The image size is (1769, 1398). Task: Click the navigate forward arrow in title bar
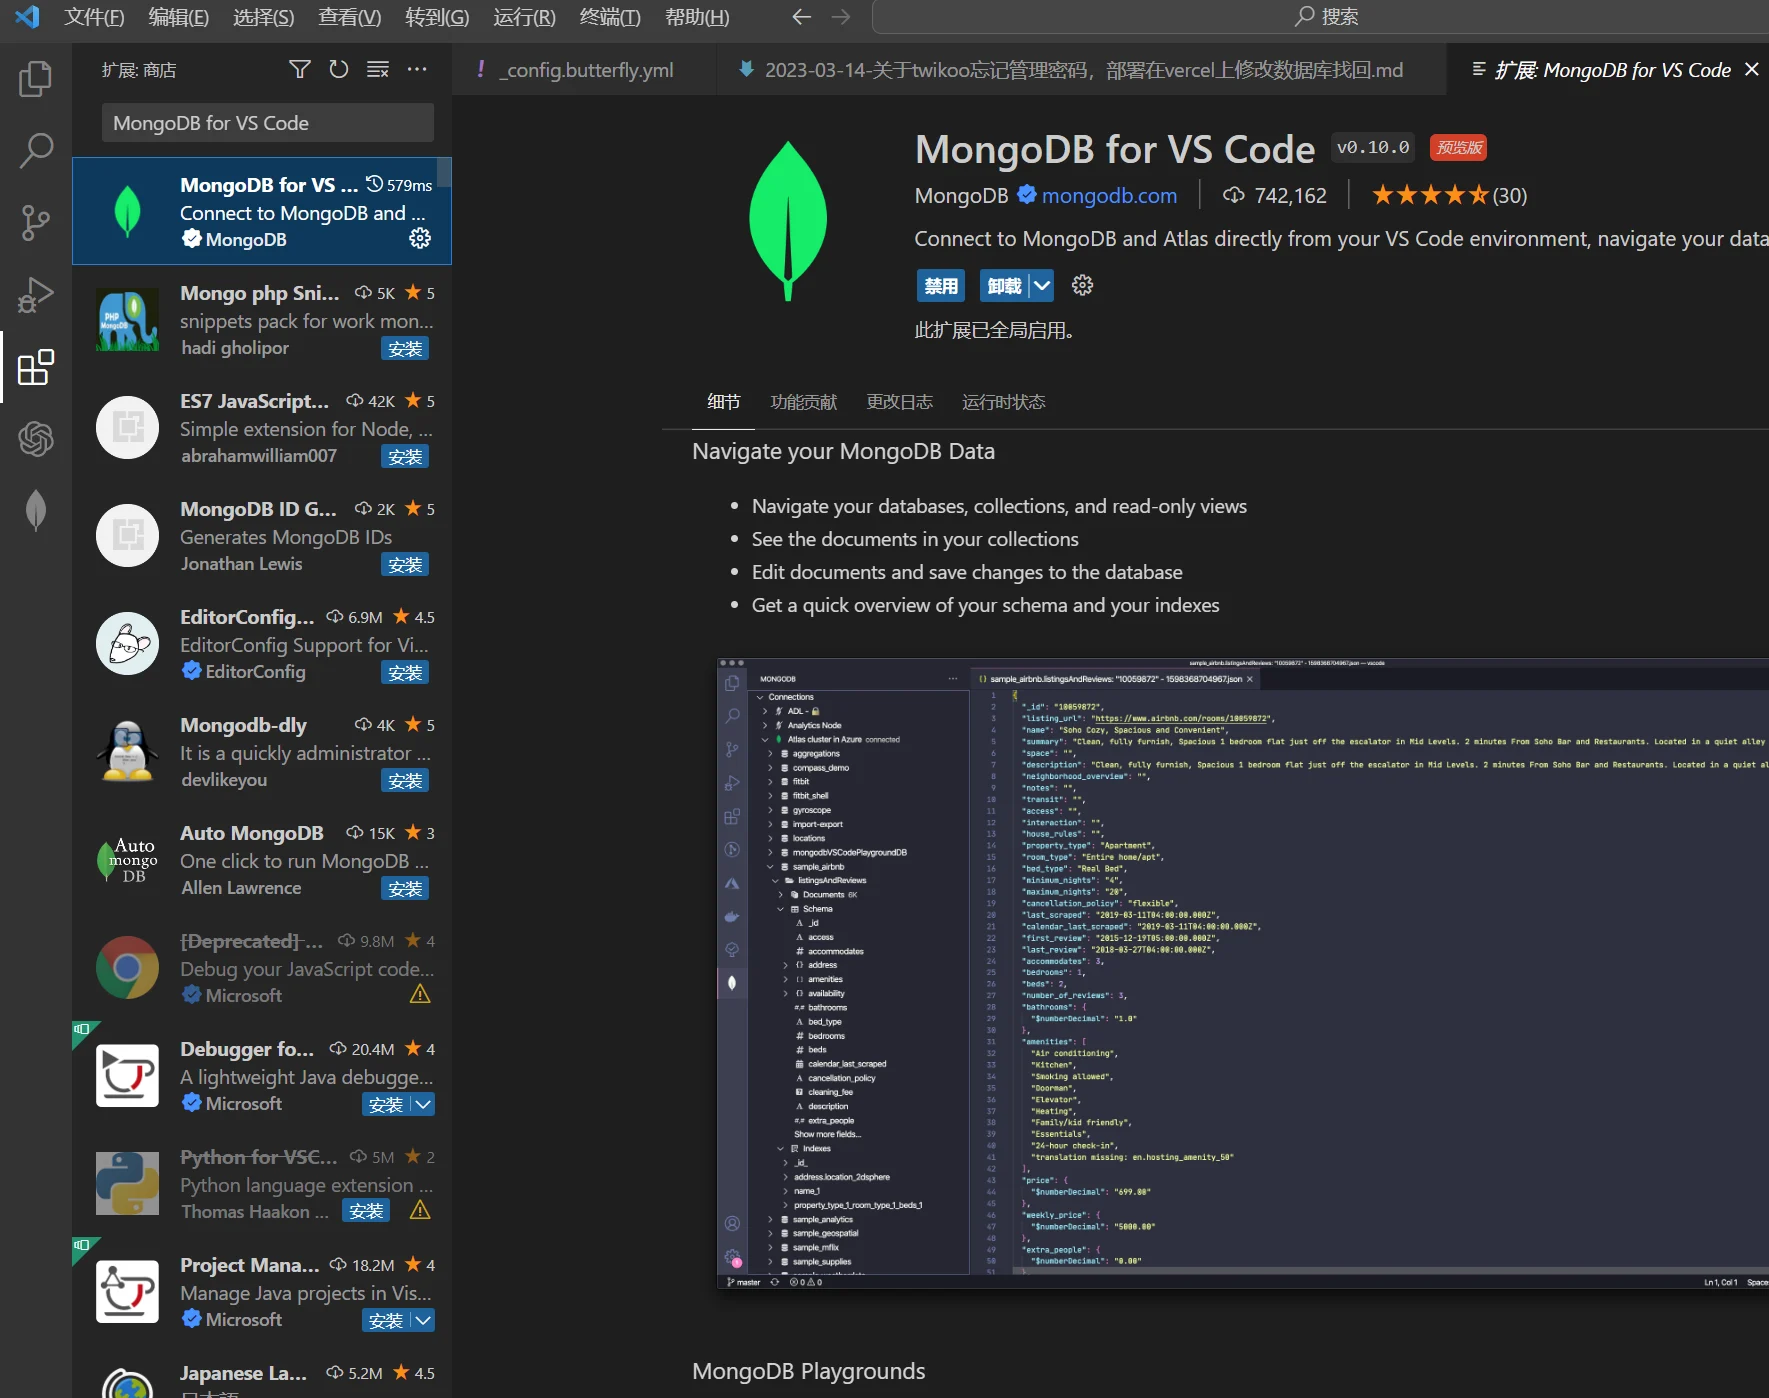pyautogui.click(x=841, y=17)
